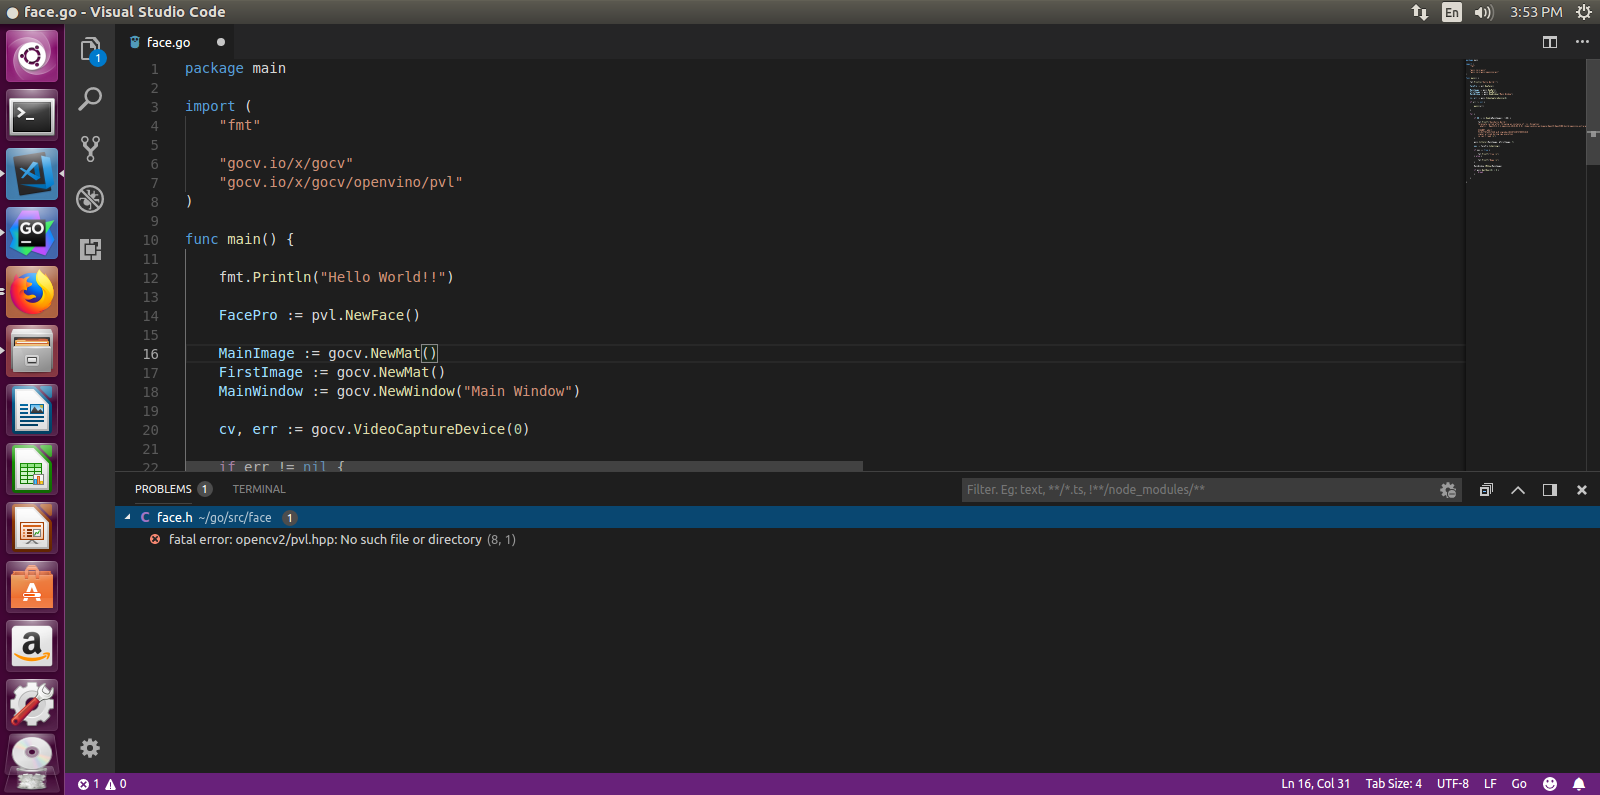Open the Explorer view in activity bar

point(90,49)
